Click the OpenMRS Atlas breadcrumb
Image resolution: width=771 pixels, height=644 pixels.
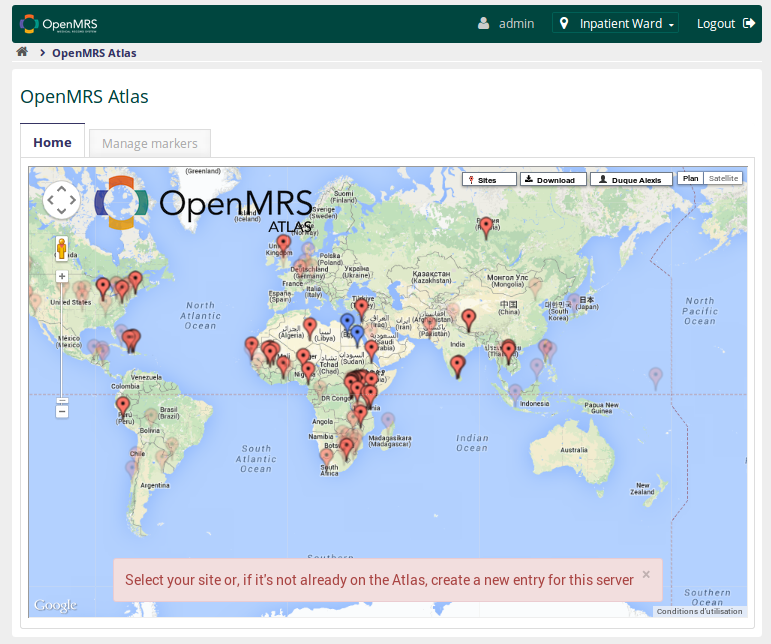[x=94, y=53]
